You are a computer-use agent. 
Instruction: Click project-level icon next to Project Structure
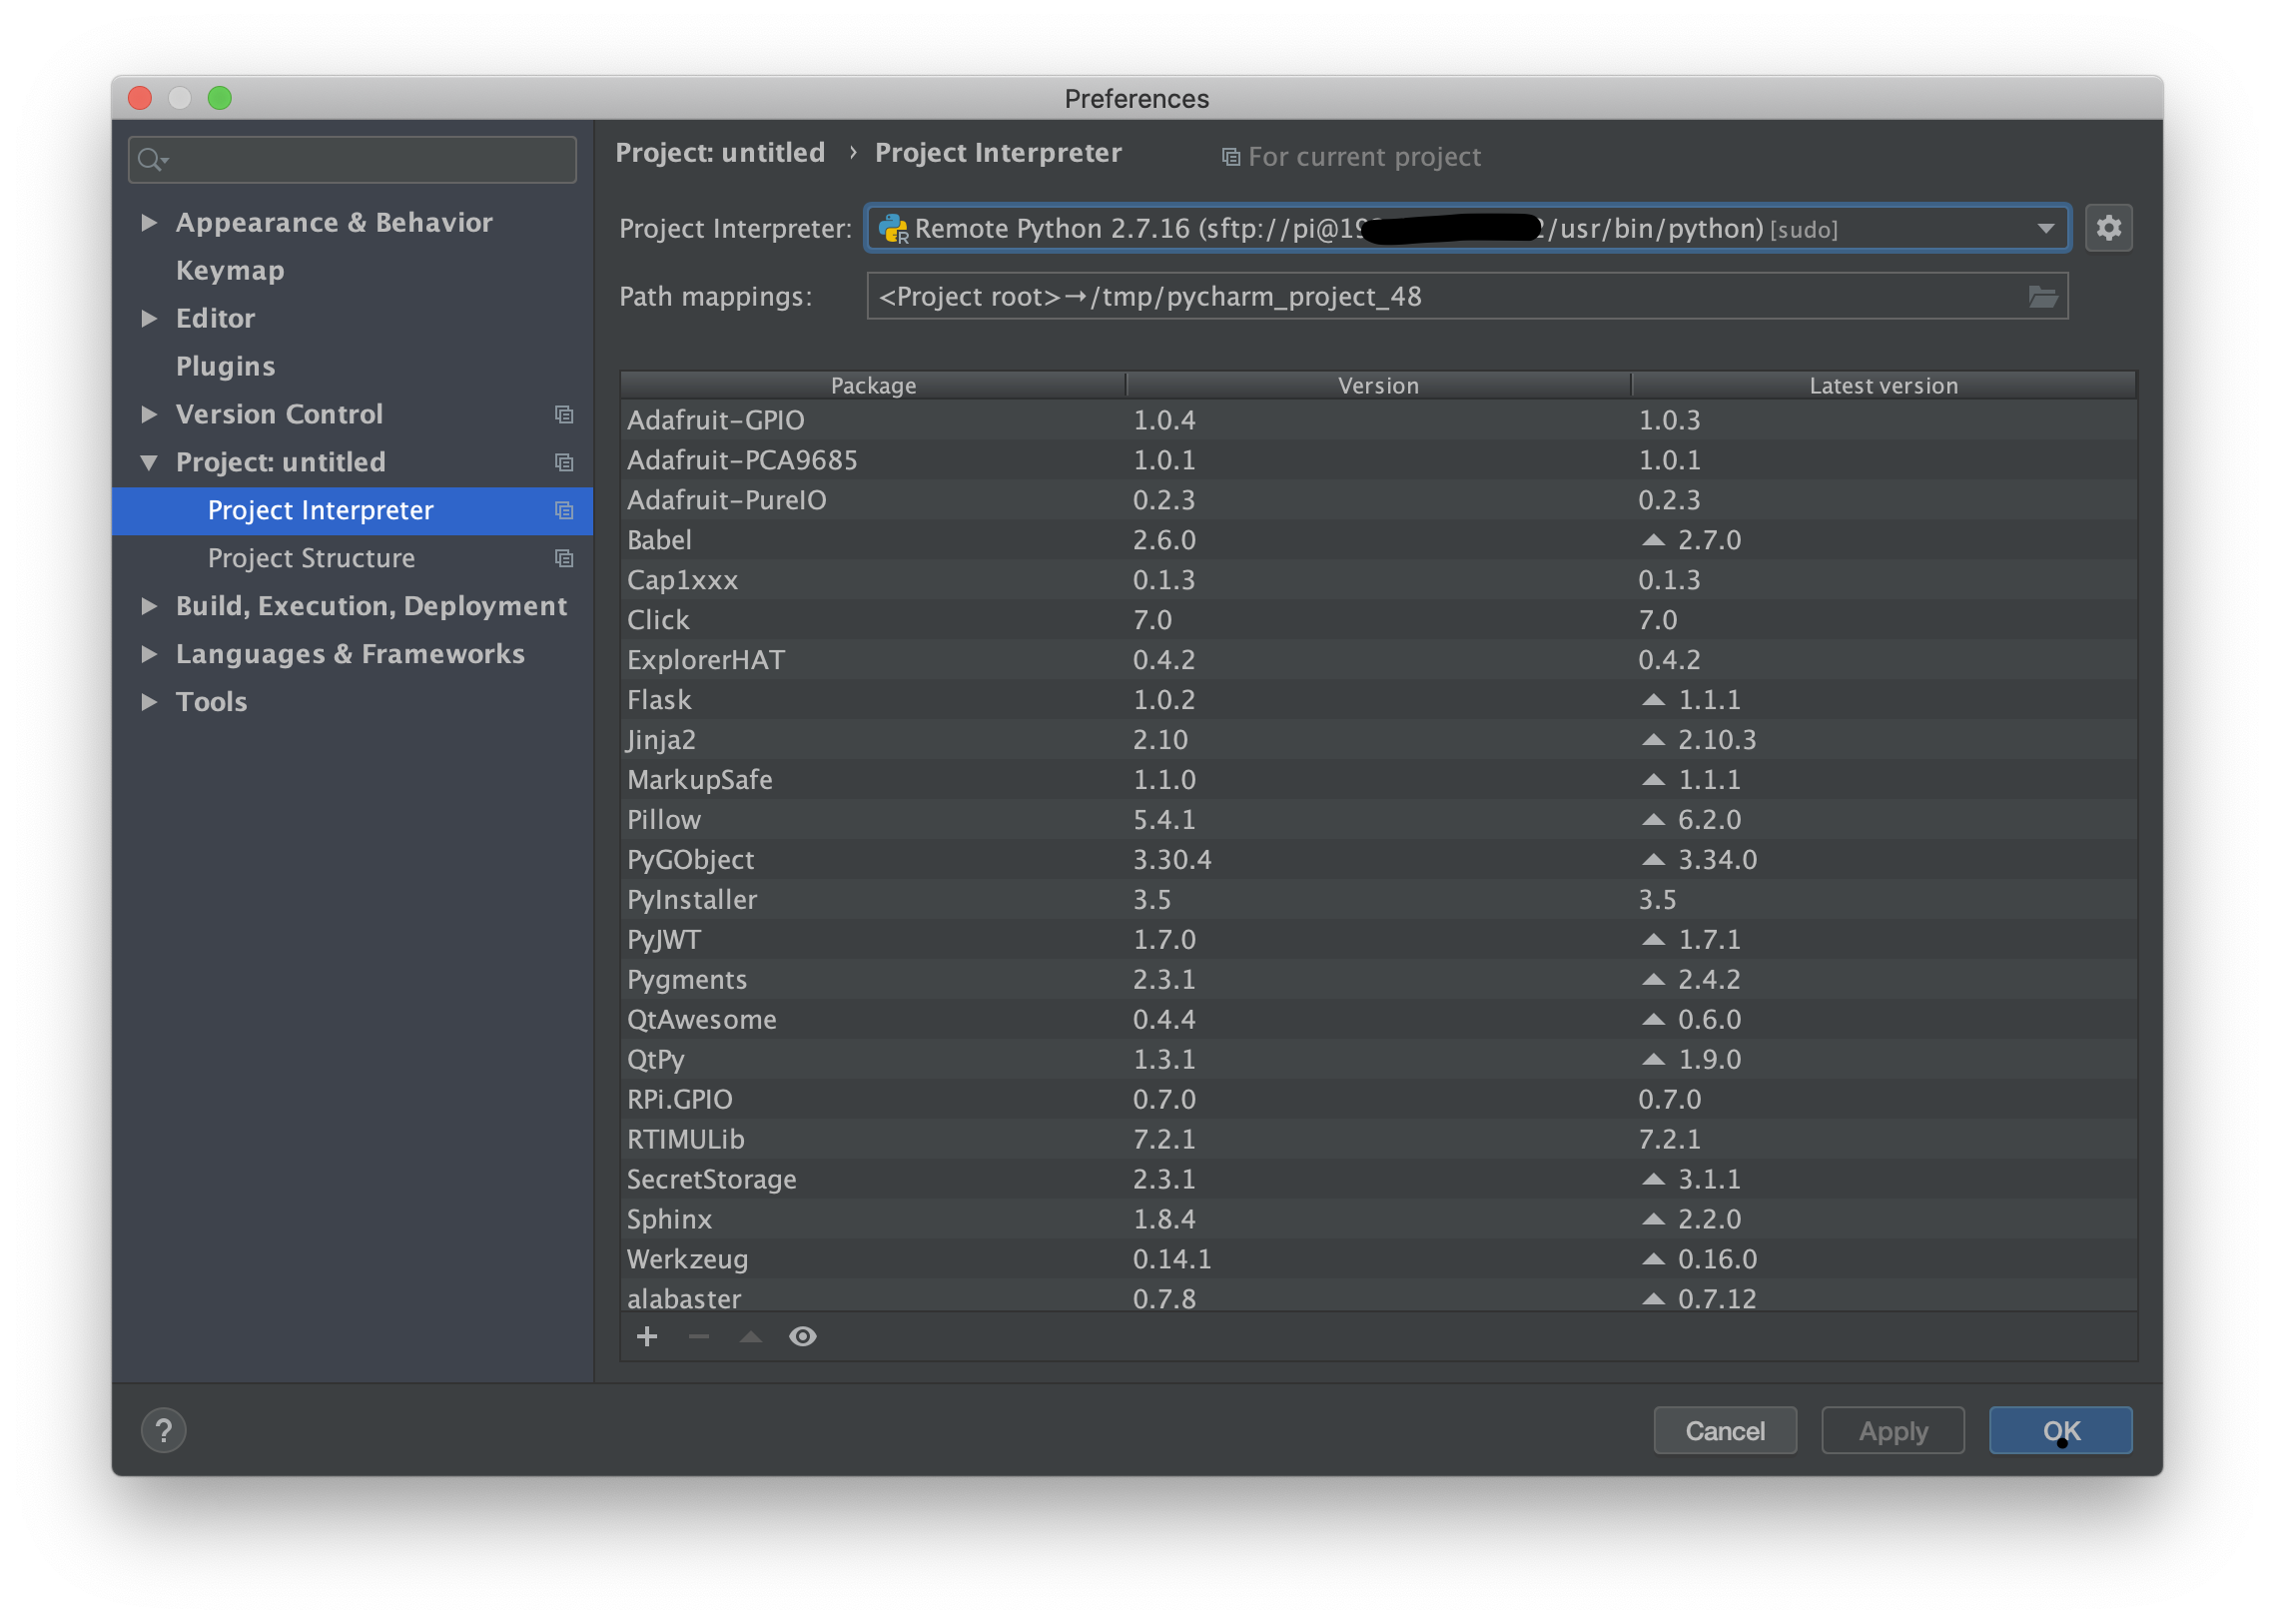coord(564,558)
